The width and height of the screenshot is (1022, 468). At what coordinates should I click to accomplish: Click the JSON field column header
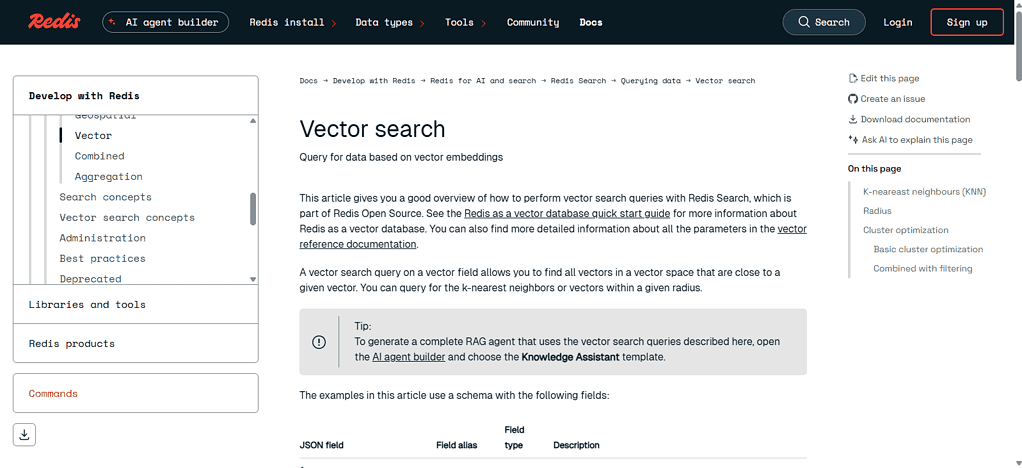[x=321, y=445]
